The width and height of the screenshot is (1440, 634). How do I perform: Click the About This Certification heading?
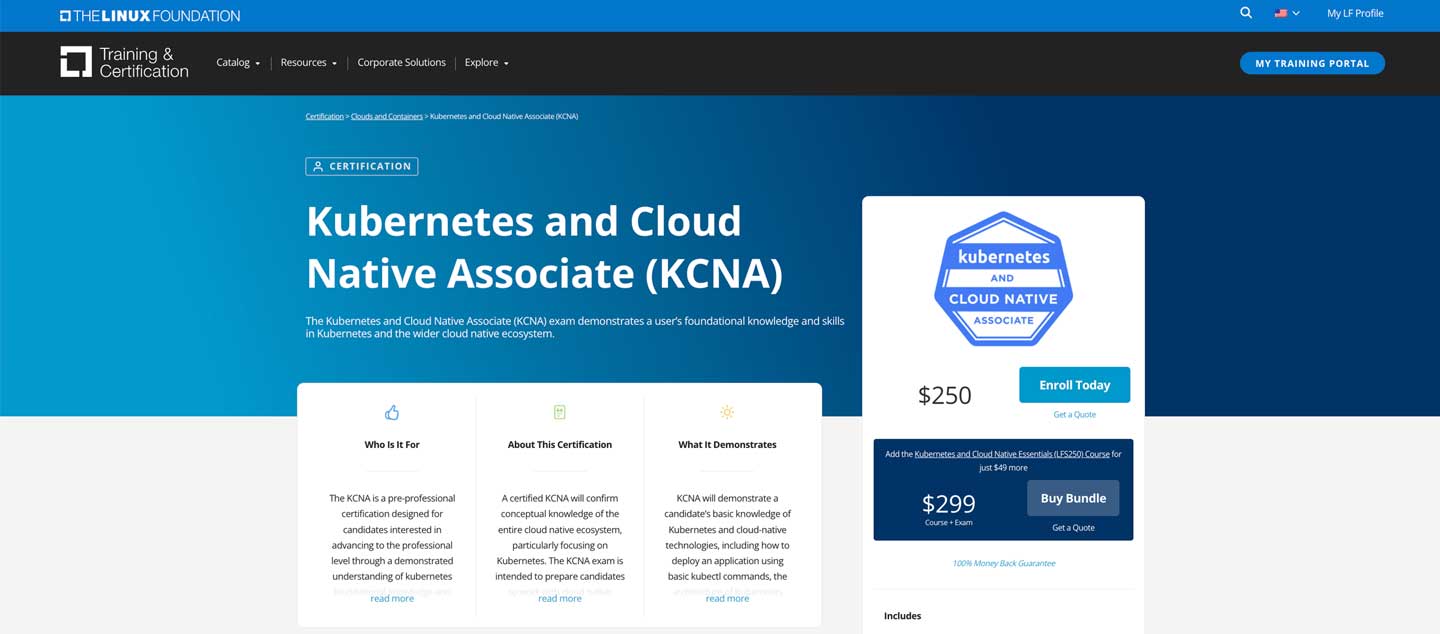(x=560, y=444)
